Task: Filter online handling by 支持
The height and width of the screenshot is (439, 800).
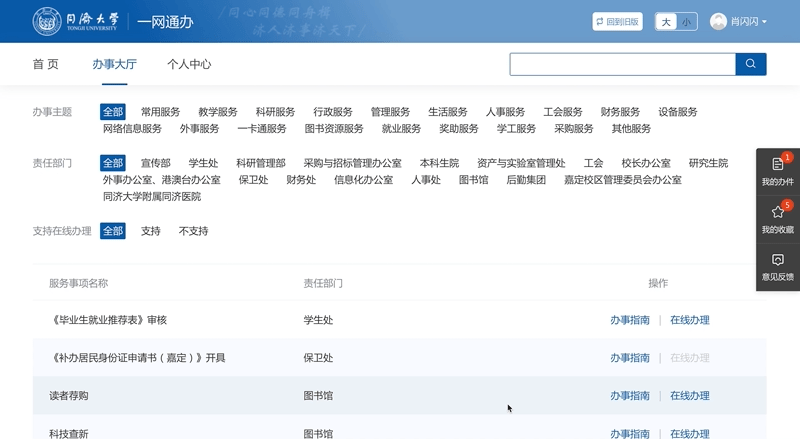Action: (150, 231)
